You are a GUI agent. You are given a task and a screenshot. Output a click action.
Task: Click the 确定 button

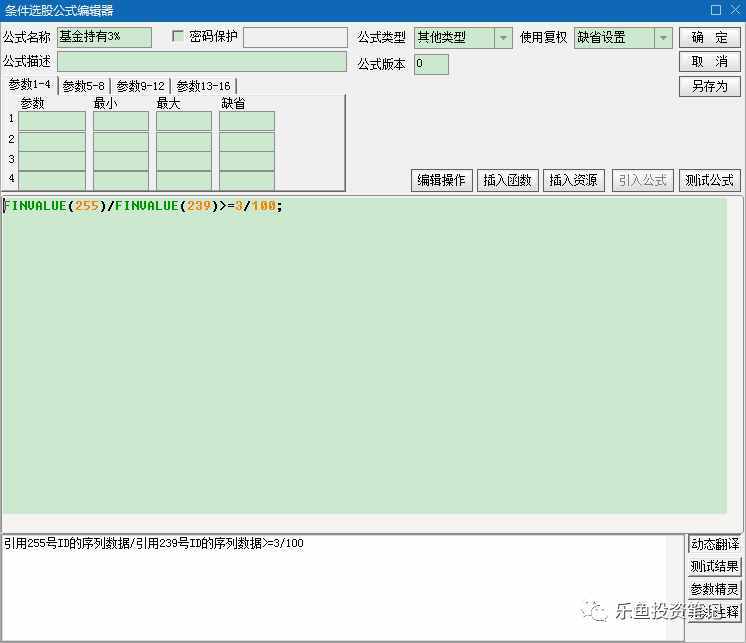[x=709, y=38]
